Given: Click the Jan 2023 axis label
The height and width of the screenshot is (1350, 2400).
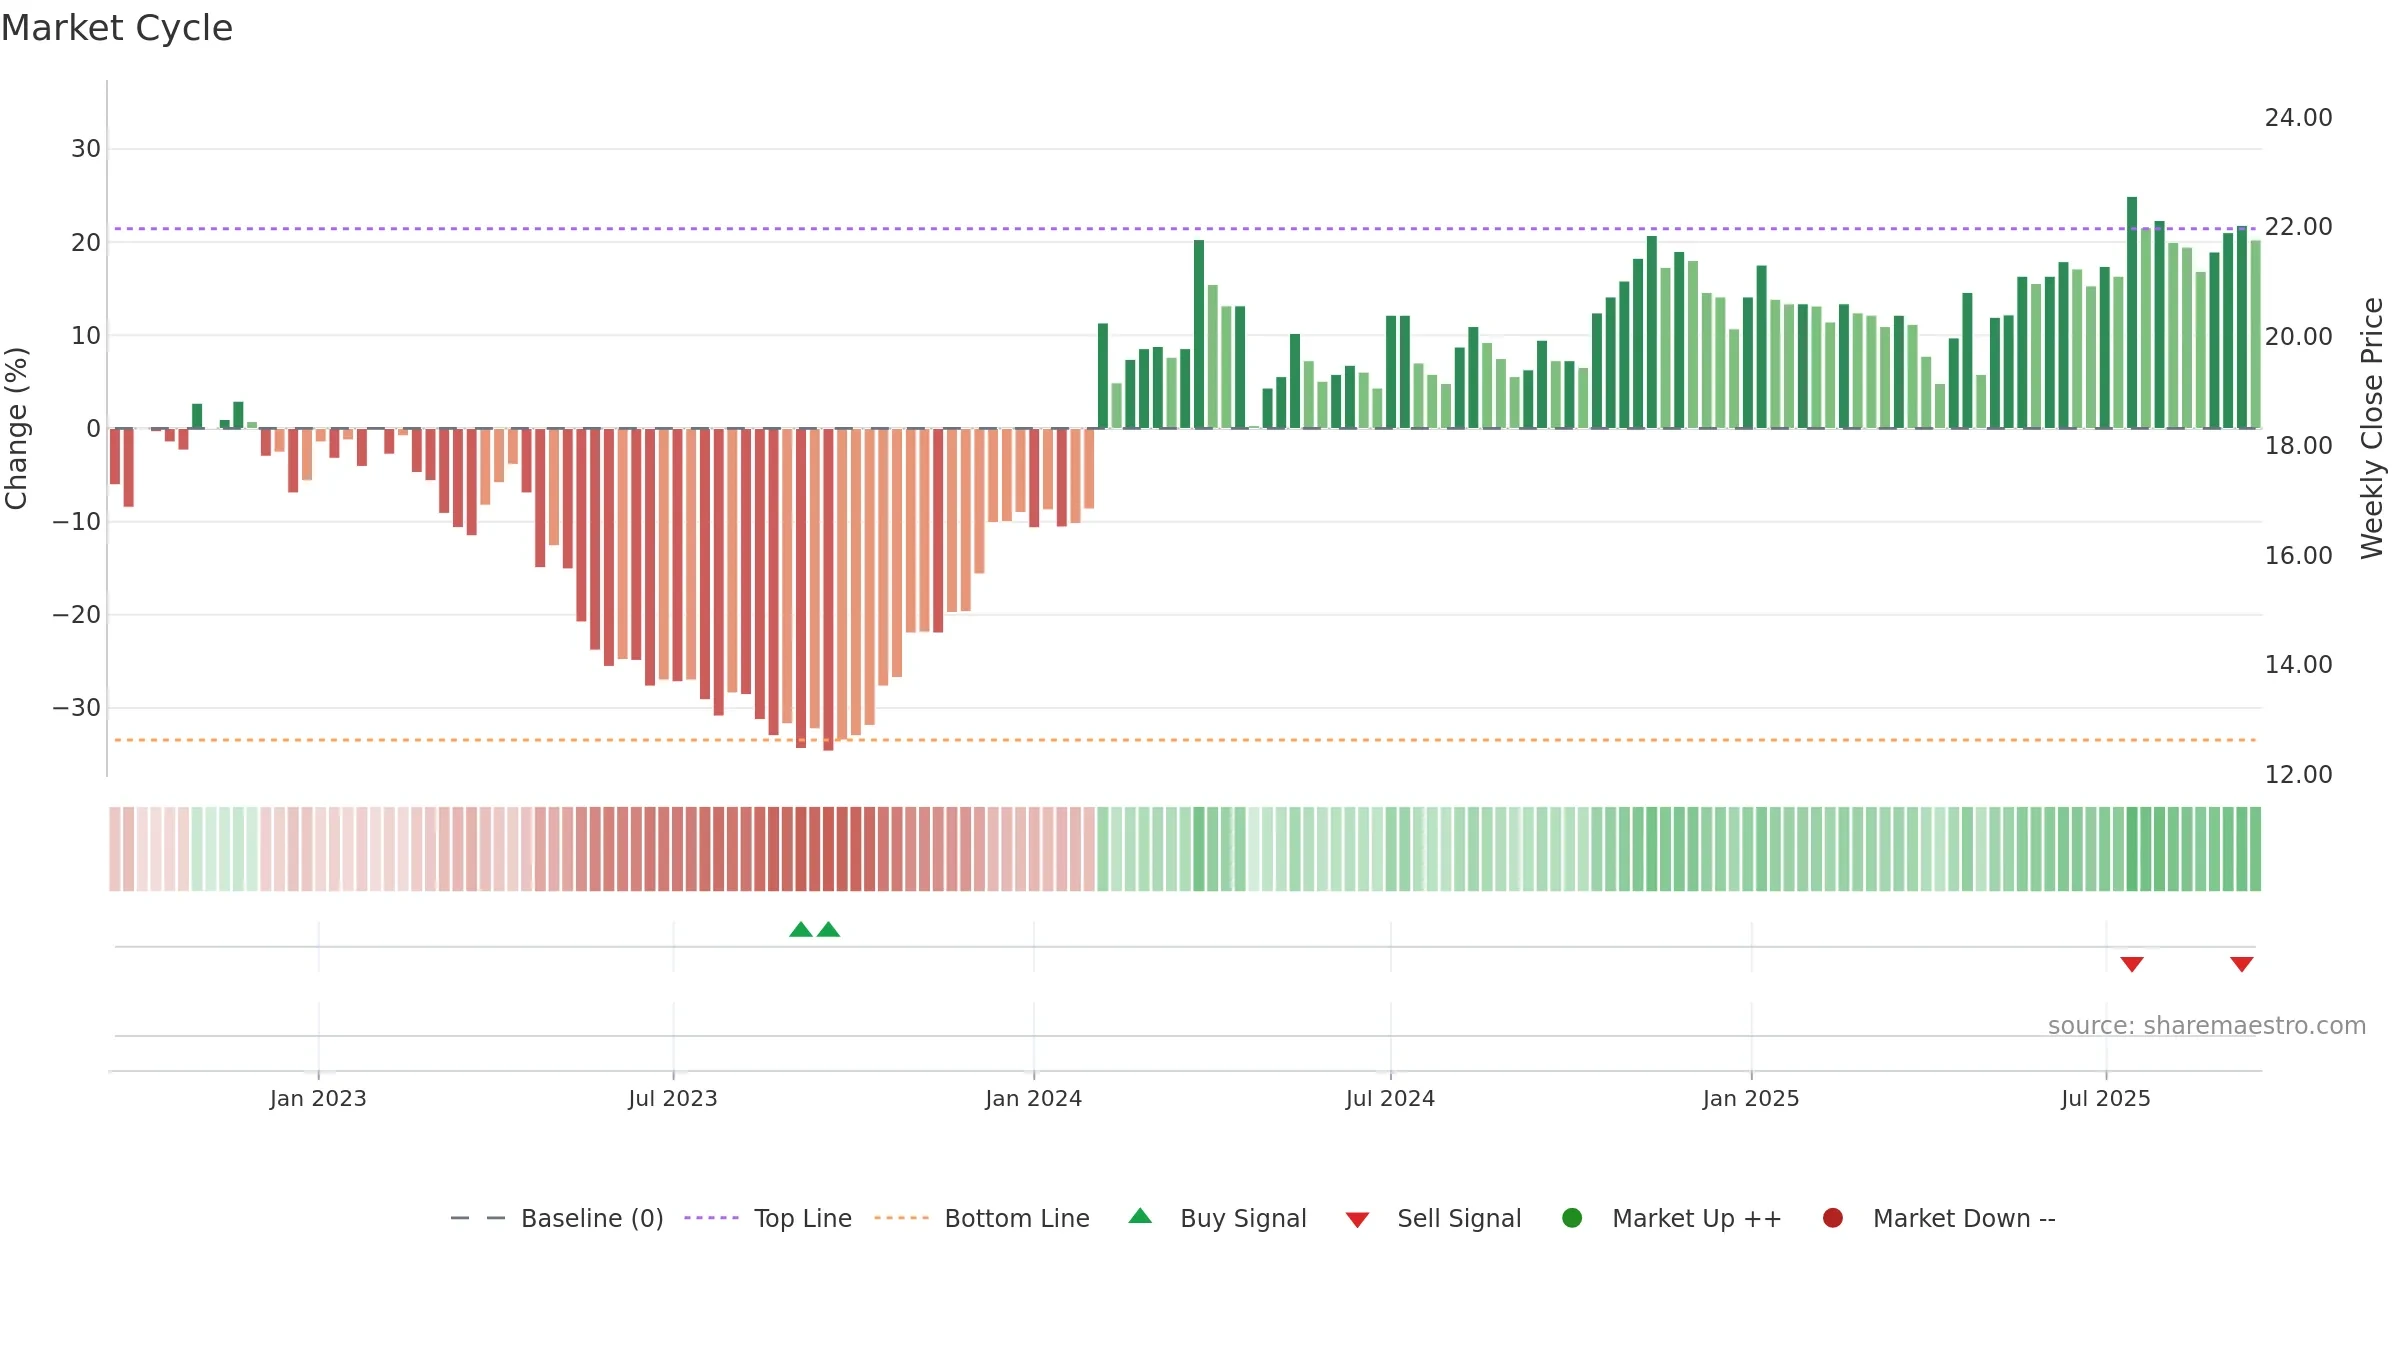Looking at the screenshot, I should click(318, 1098).
